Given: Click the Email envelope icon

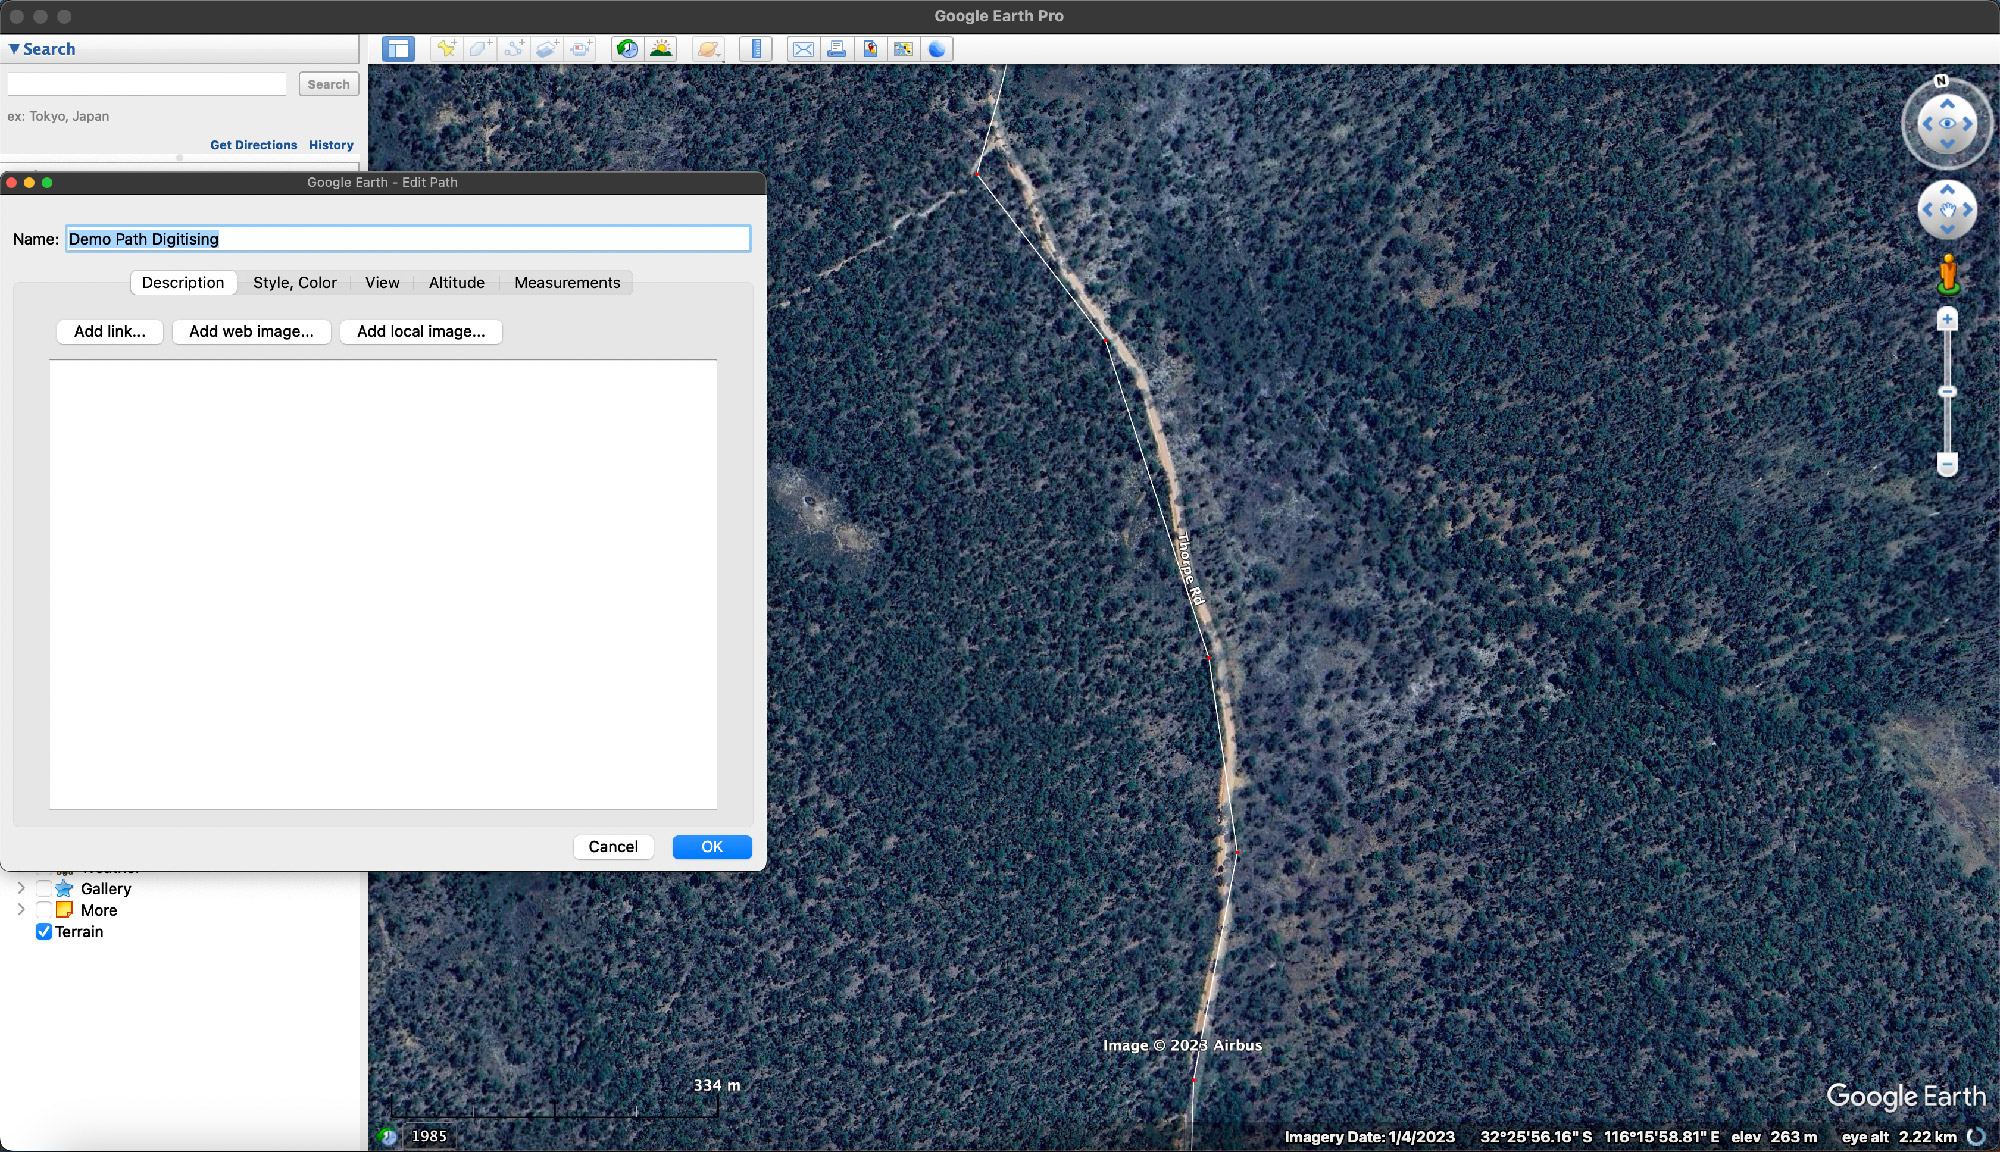Looking at the screenshot, I should (x=803, y=49).
